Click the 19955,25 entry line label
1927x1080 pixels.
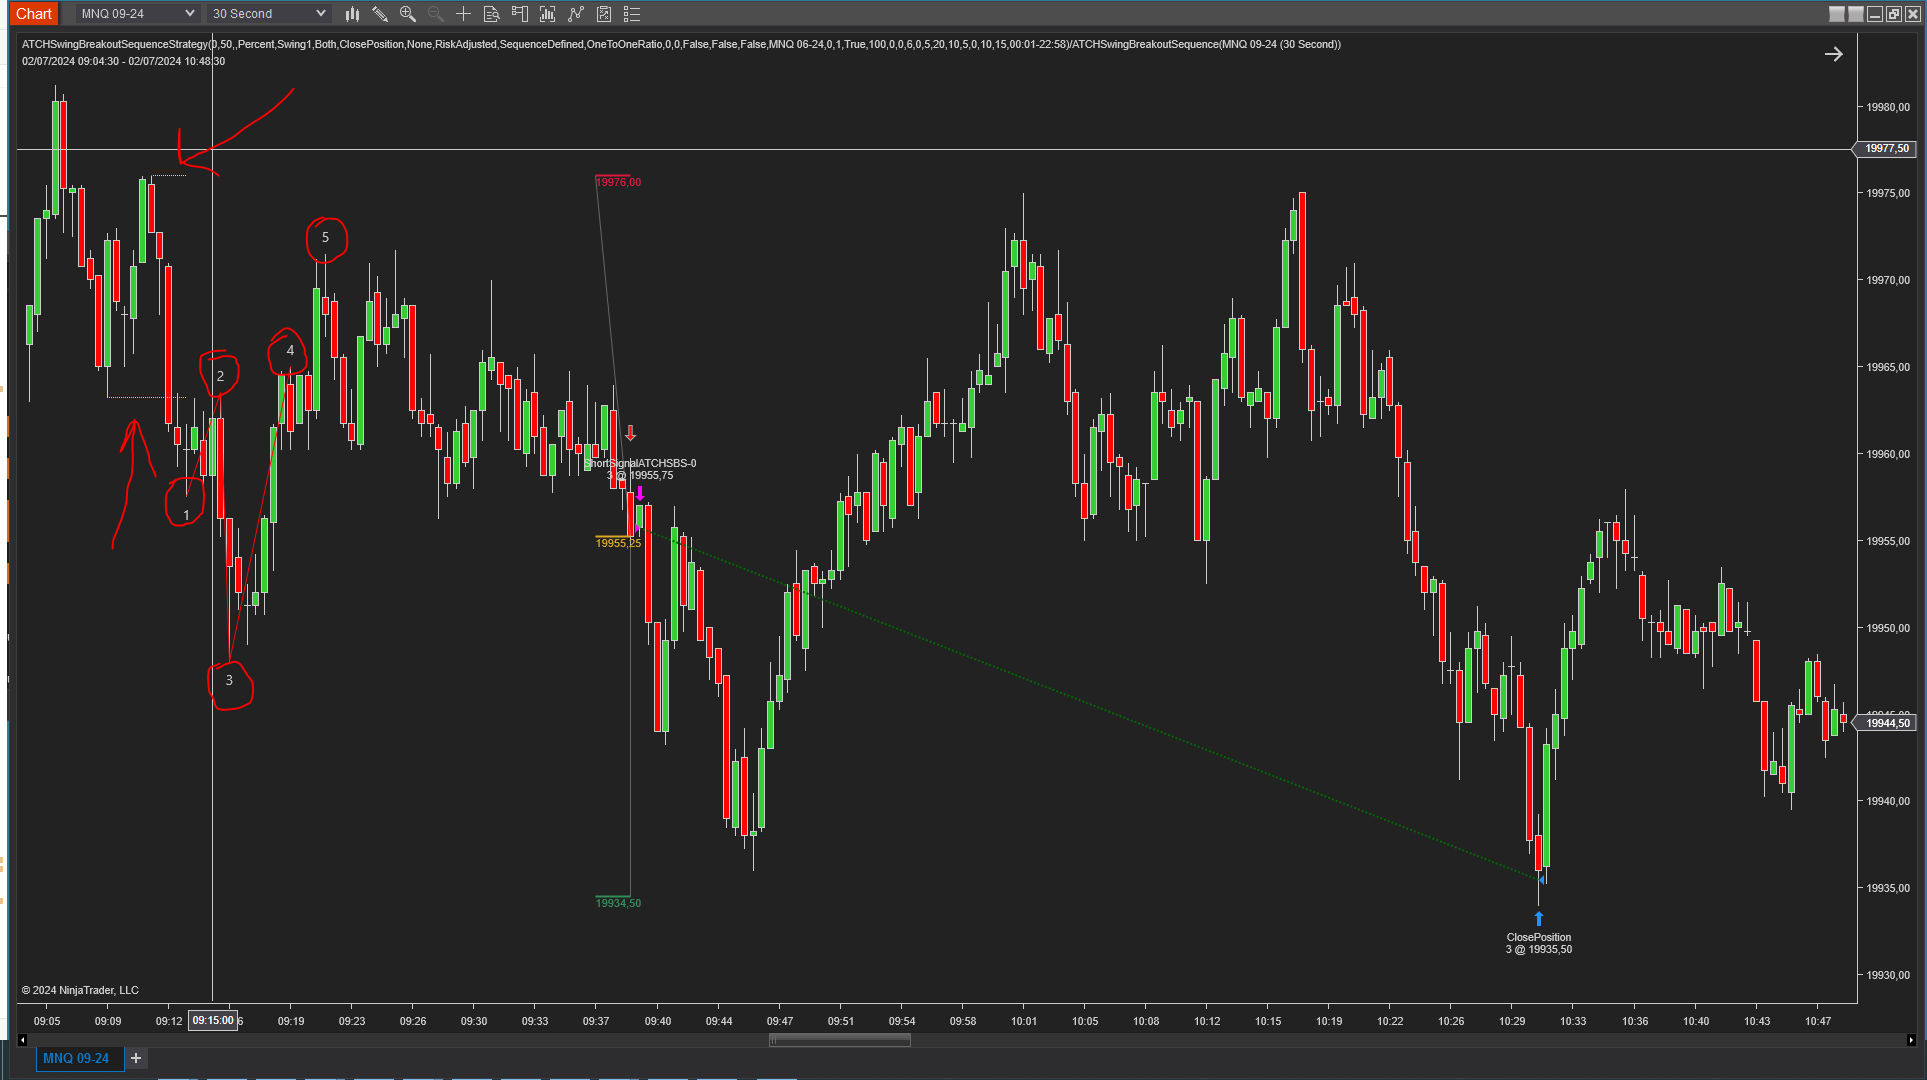pyautogui.click(x=618, y=543)
